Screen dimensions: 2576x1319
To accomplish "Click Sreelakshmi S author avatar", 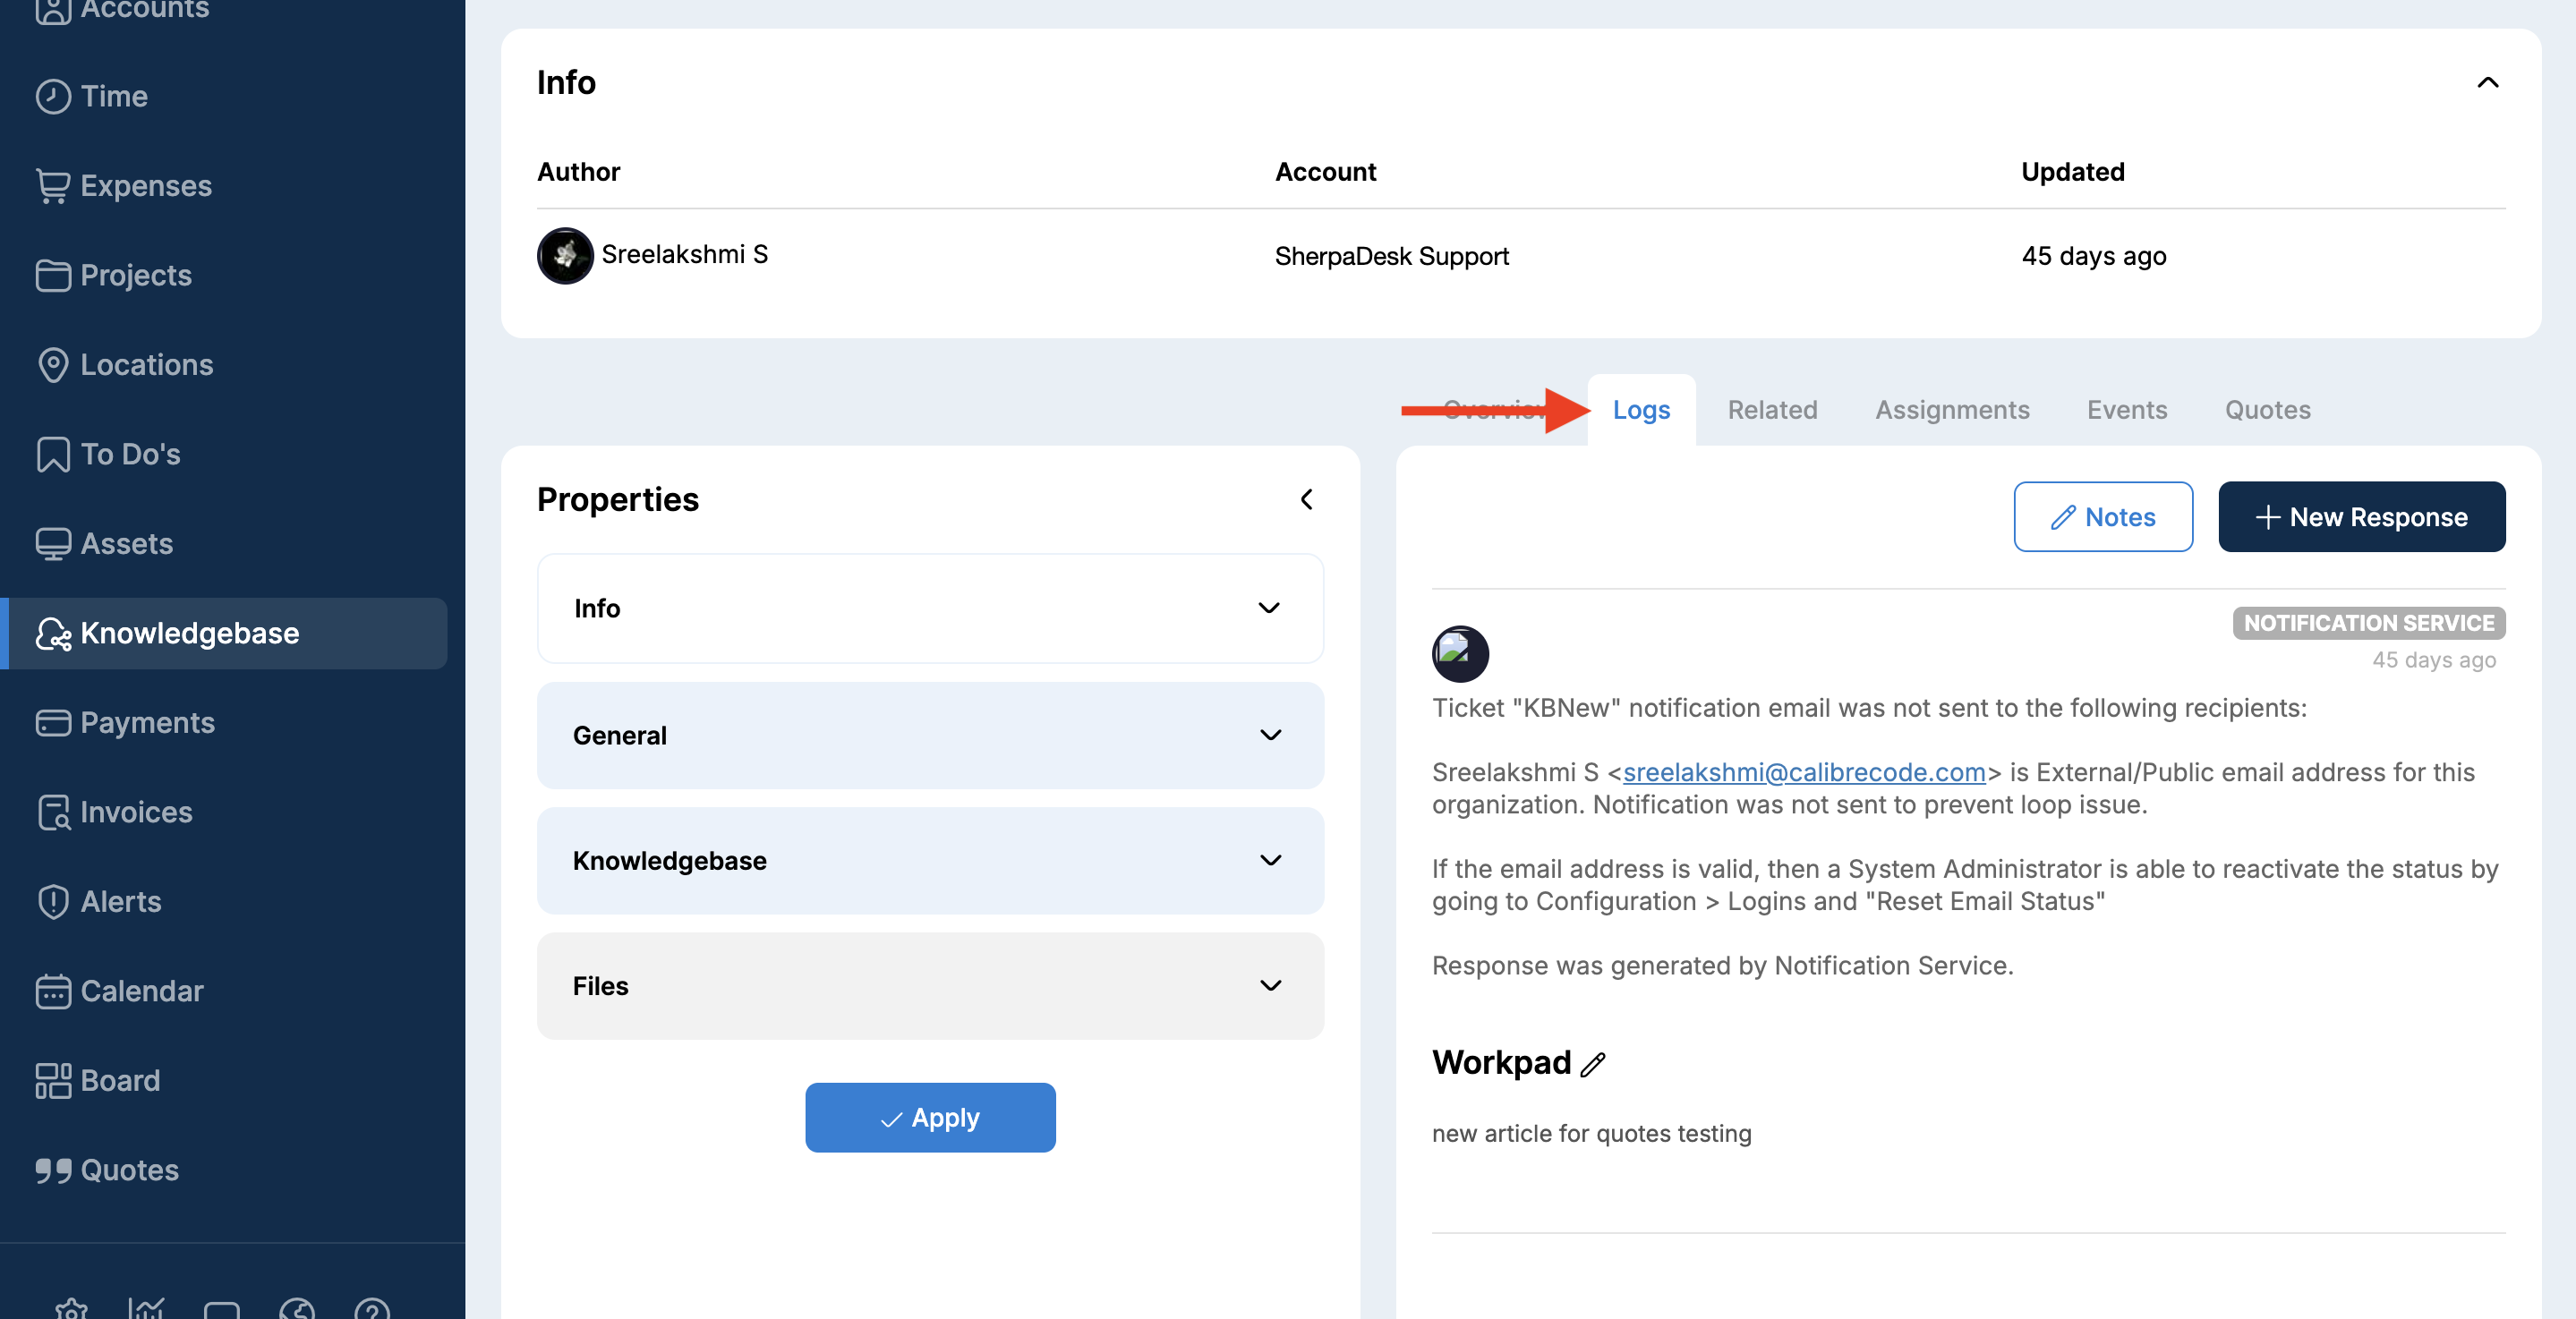I will 565,256.
